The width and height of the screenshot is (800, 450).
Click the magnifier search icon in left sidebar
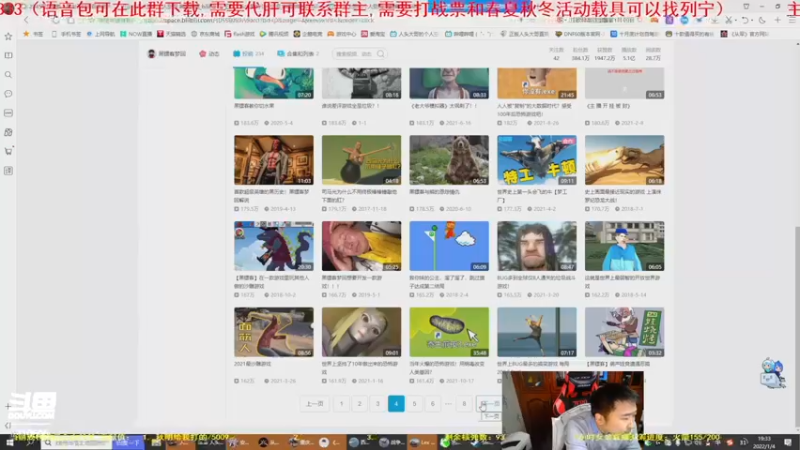pos(8,74)
